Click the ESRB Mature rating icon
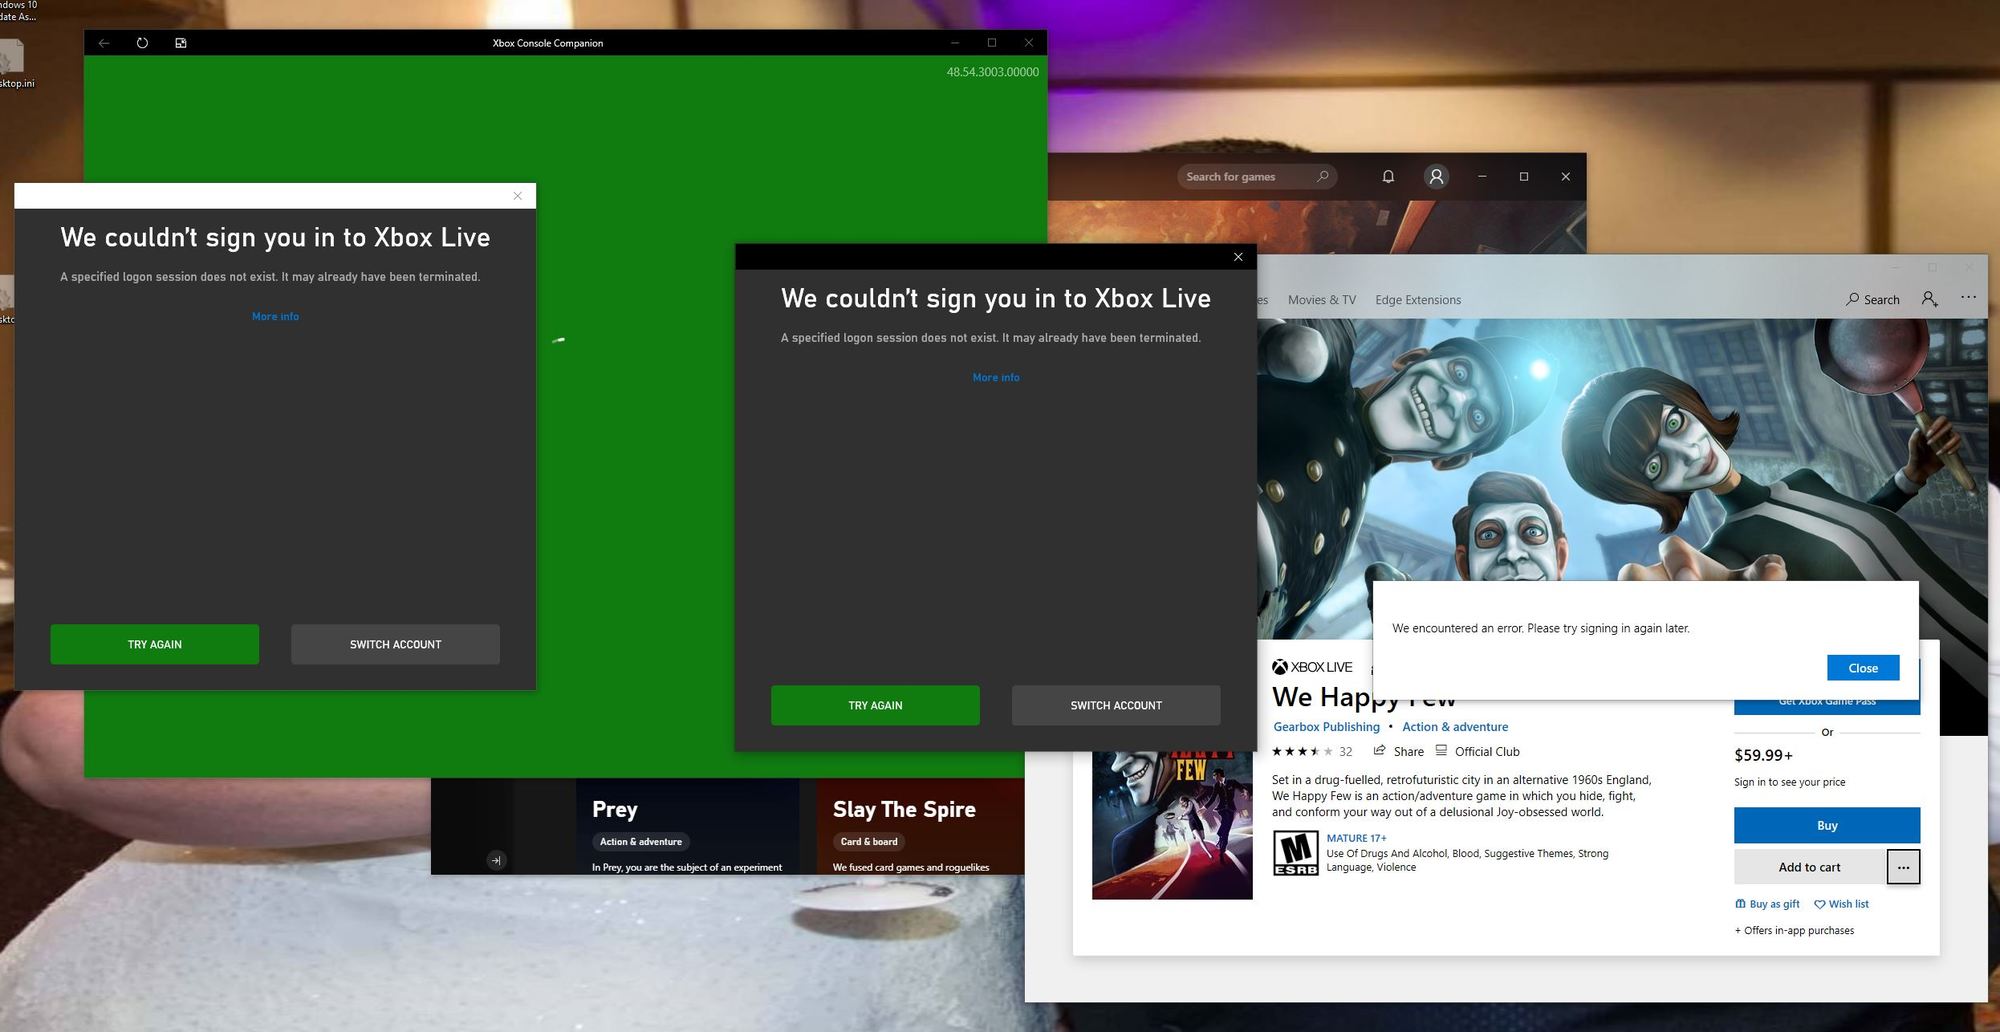This screenshot has height=1032, width=2000. coord(1295,853)
